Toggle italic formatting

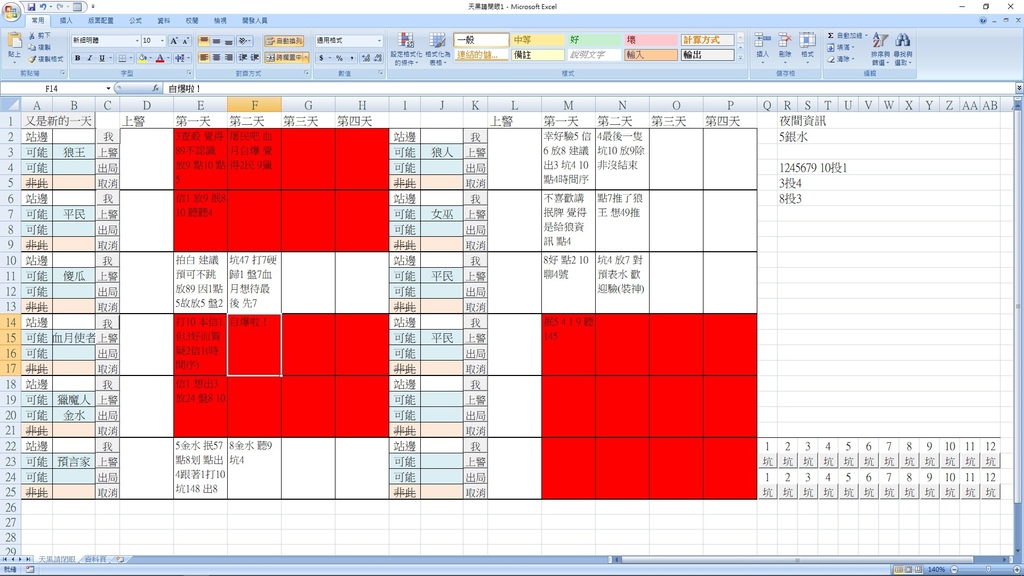(89, 58)
